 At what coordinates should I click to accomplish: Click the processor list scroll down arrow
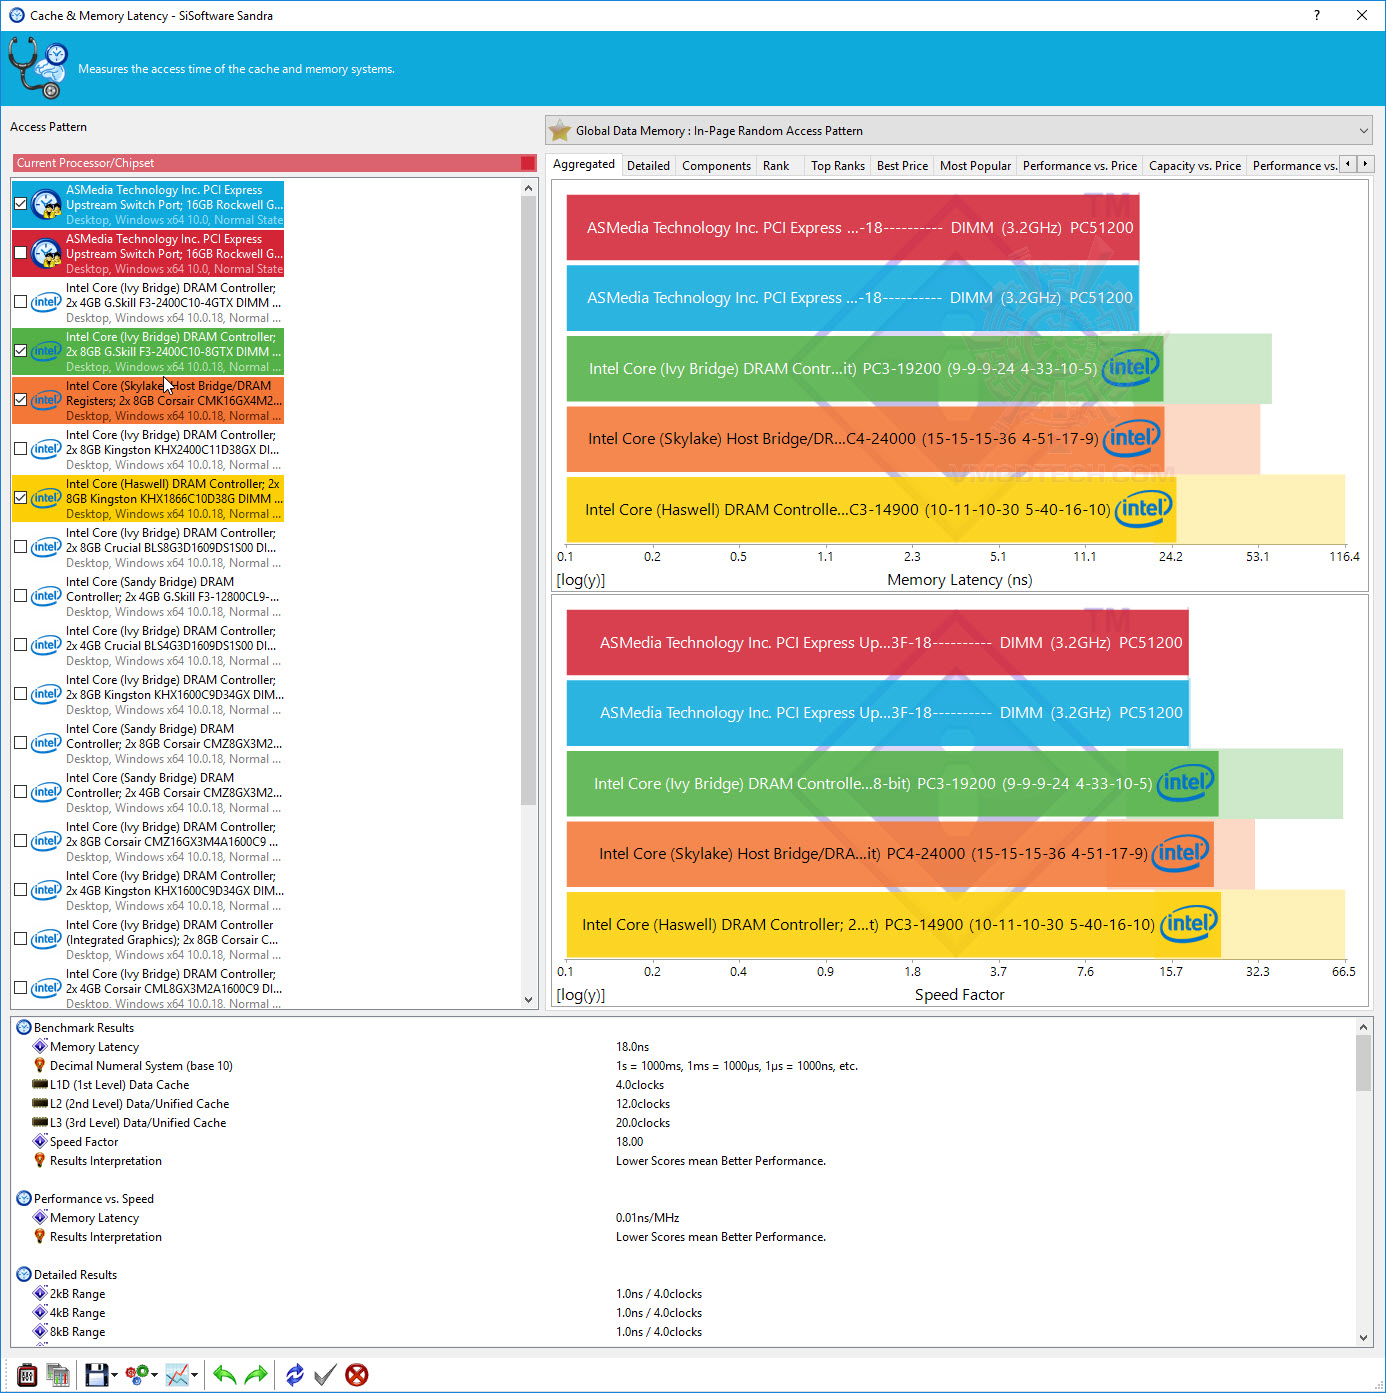click(x=528, y=999)
